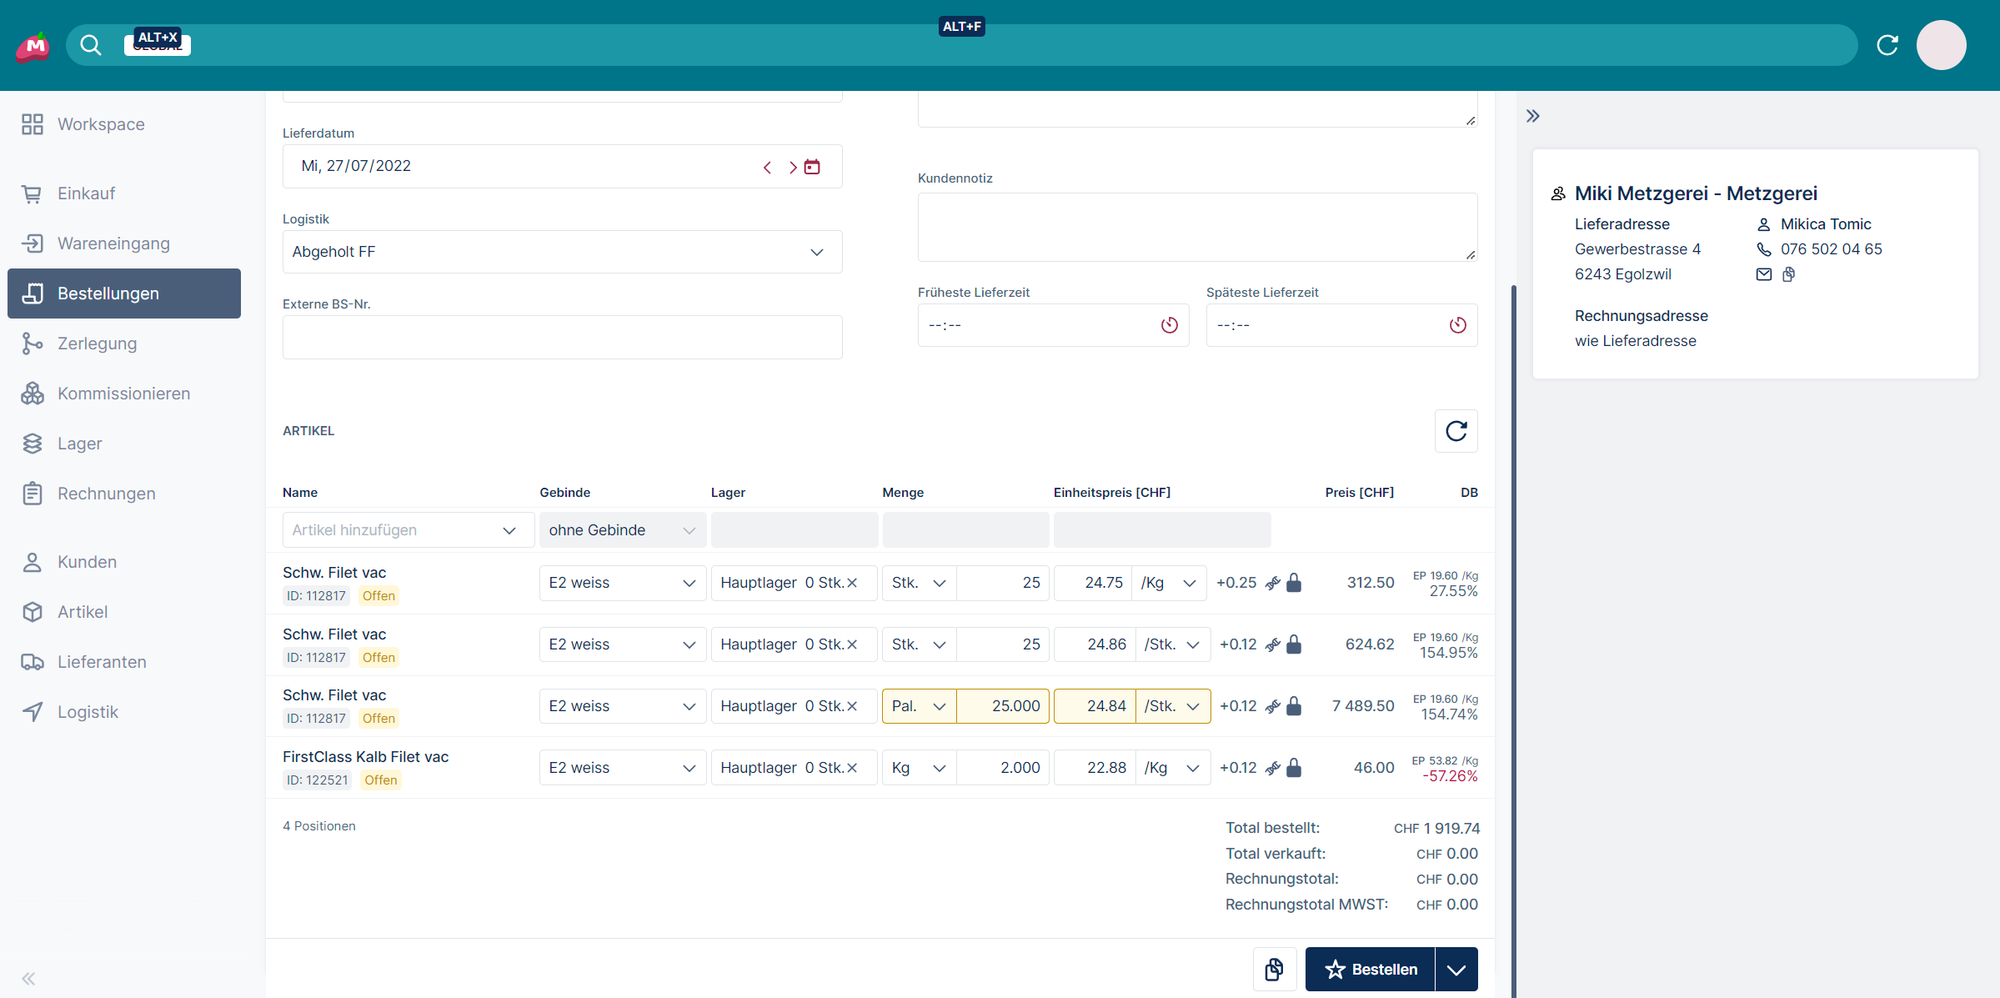Go to Rechnungen in the sidebar
This screenshot has width=2000, height=998.
106,493
